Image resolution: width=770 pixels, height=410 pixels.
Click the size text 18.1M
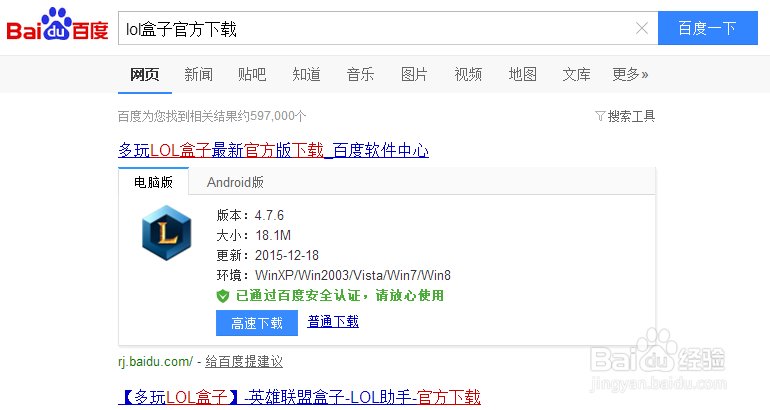(x=273, y=236)
